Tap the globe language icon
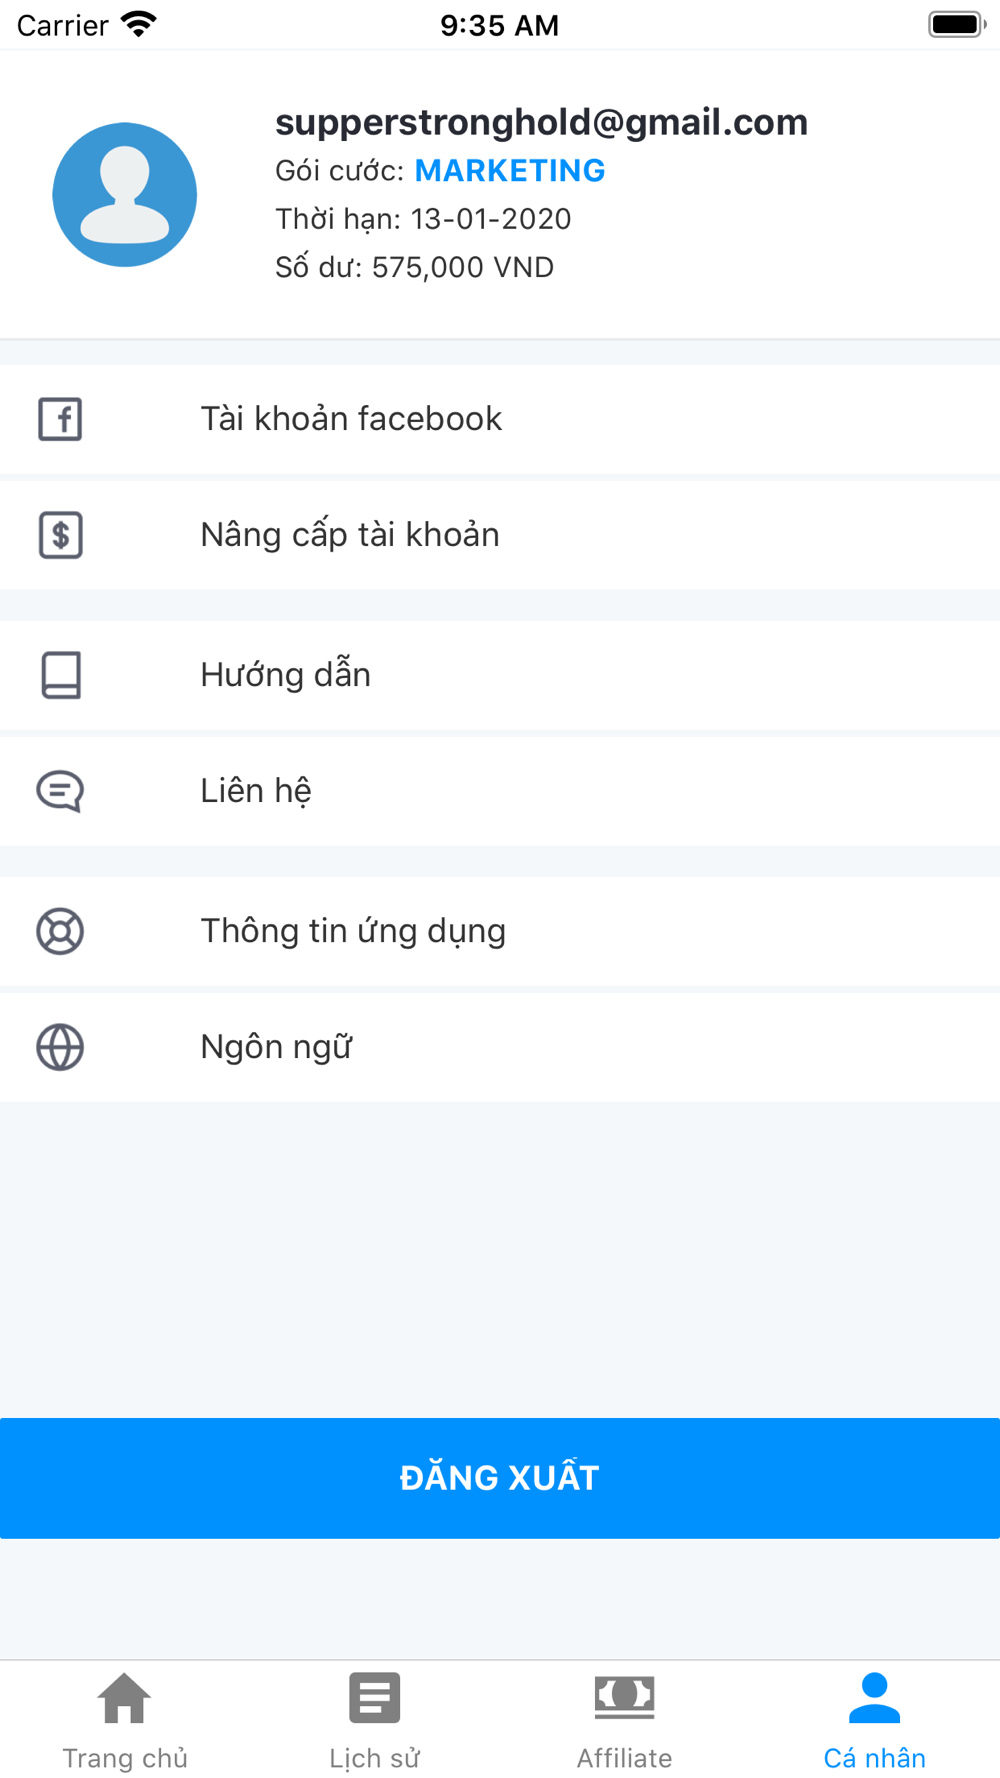Screen dimensions: 1000x1778 pos(60,1047)
